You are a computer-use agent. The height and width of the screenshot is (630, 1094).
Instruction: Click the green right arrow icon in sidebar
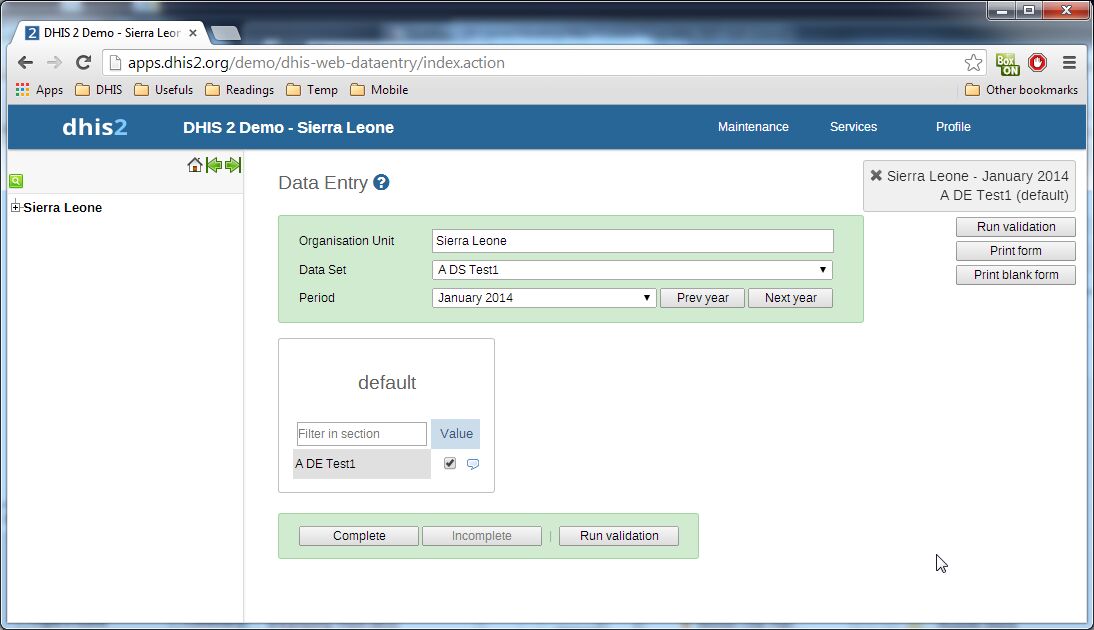point(233,165)
